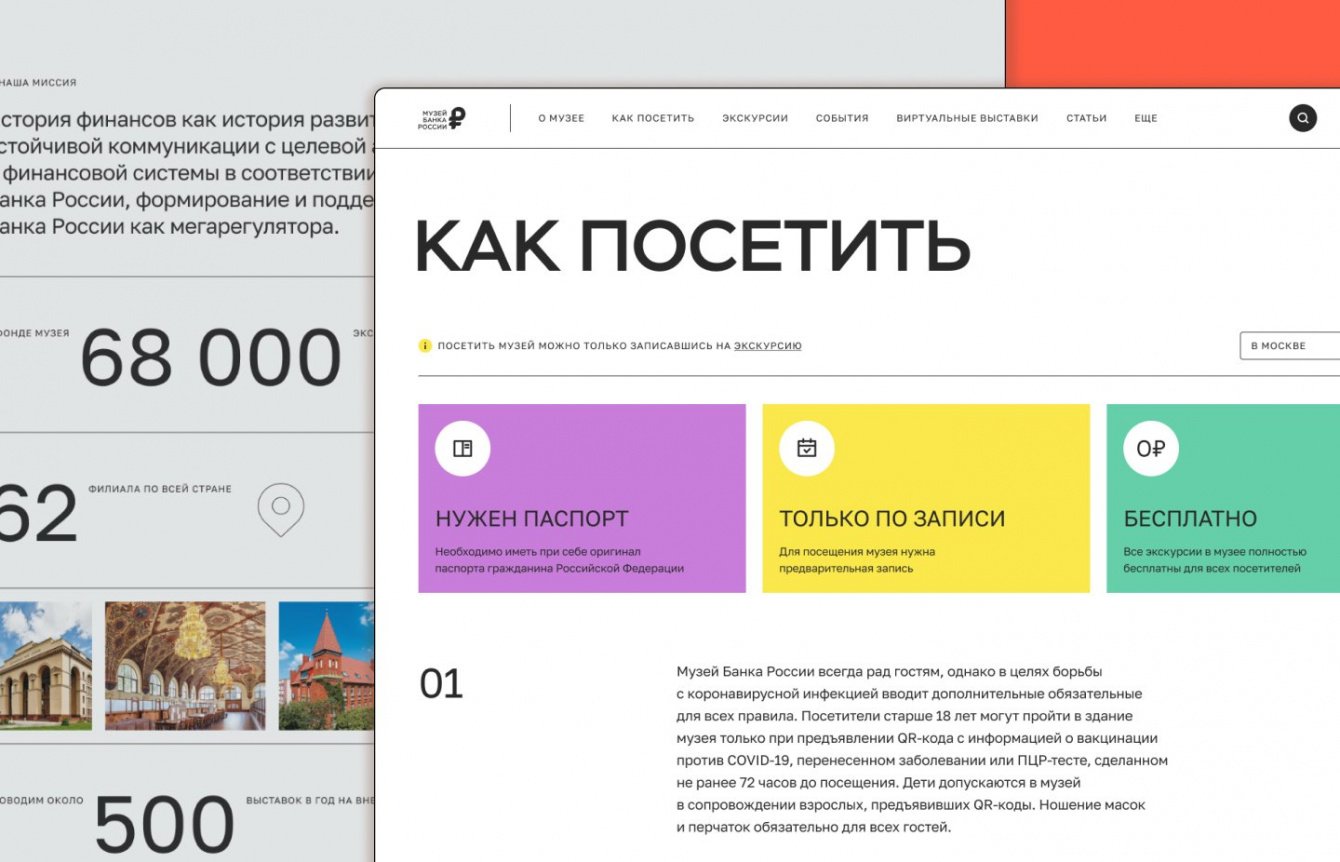Screen dimensions: 1340x862
Task: Follow the underlined ЭКСКУРСИЮ link
Action: coord(768,346)
